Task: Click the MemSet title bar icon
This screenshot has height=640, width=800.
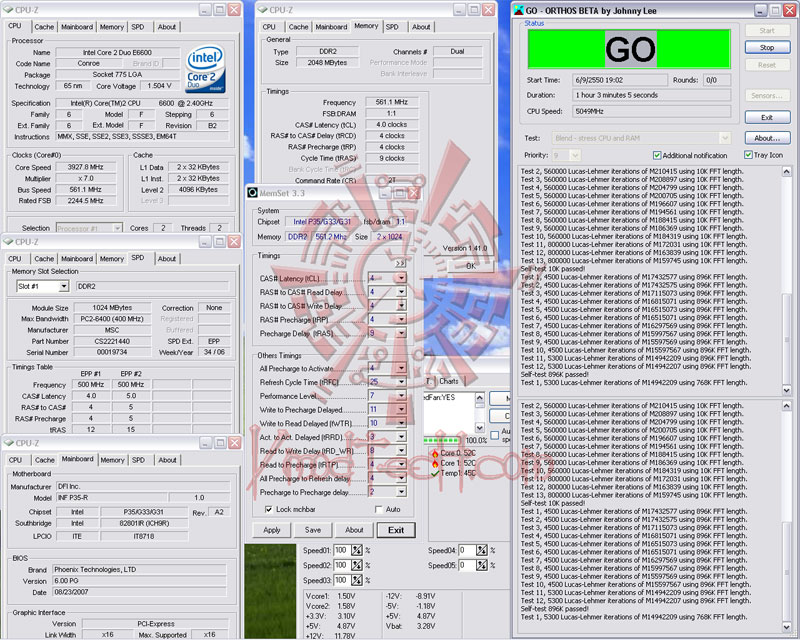Action: 252,193
